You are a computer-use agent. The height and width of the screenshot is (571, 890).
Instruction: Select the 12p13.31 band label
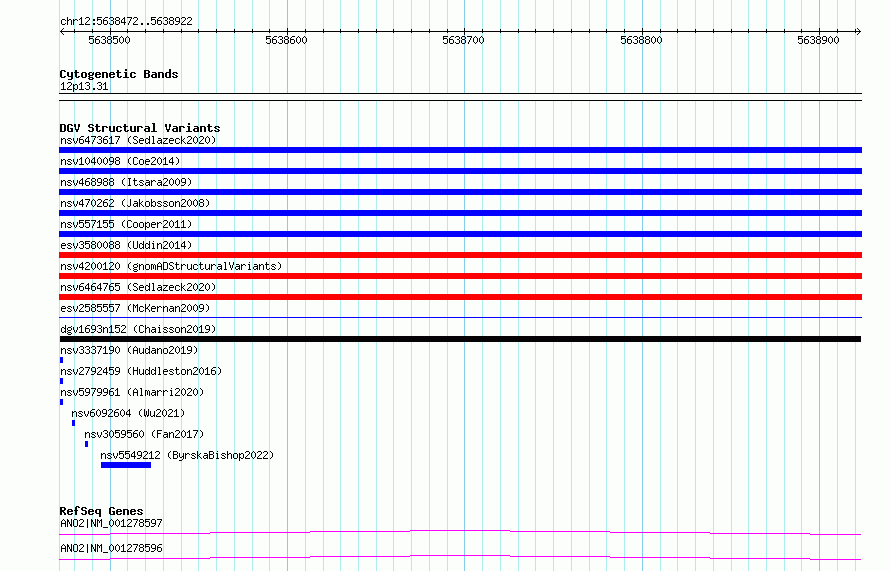click(x=84, y=86)
